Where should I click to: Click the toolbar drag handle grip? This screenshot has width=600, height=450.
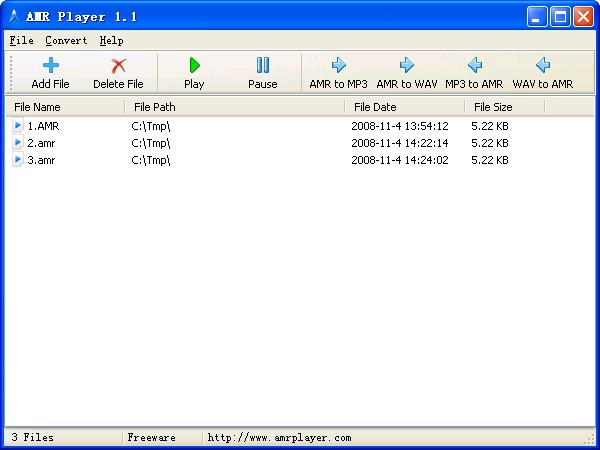[11, 72]
